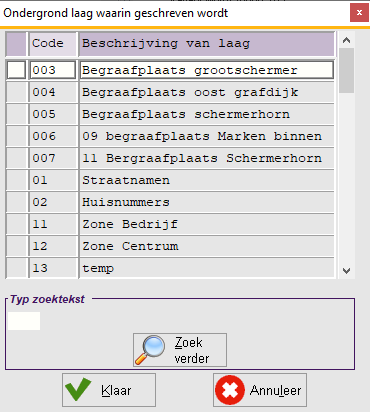Click the scrollbar up arrow
The width and height of the screenshot is (370, 412).
click(346, 41)
